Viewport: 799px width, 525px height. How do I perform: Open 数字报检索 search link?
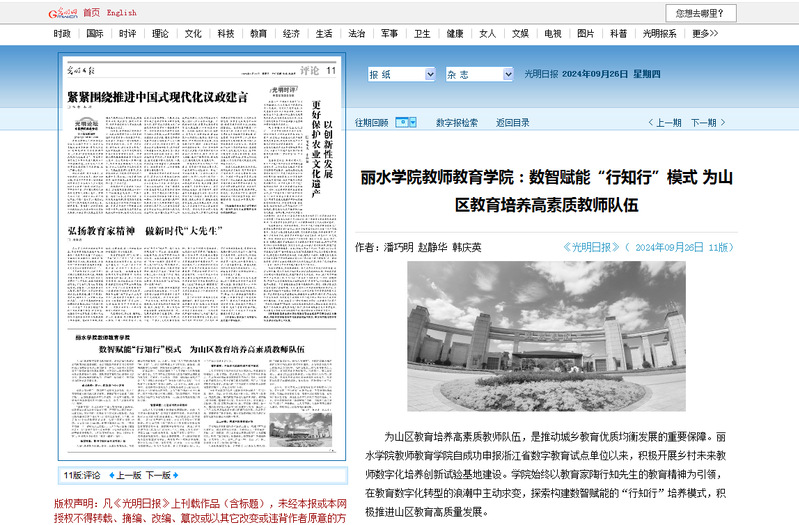point(456,123)
